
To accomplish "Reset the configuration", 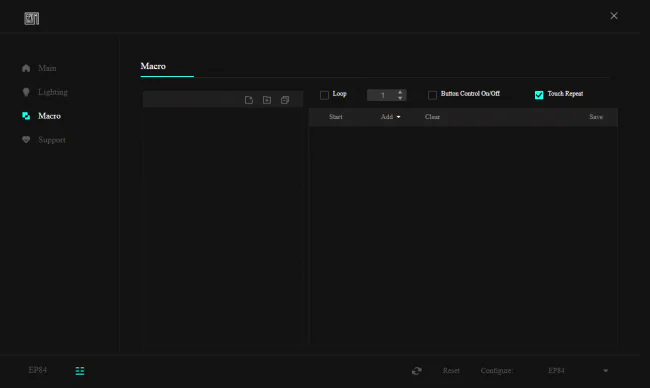I will click(x=451, y=371).
